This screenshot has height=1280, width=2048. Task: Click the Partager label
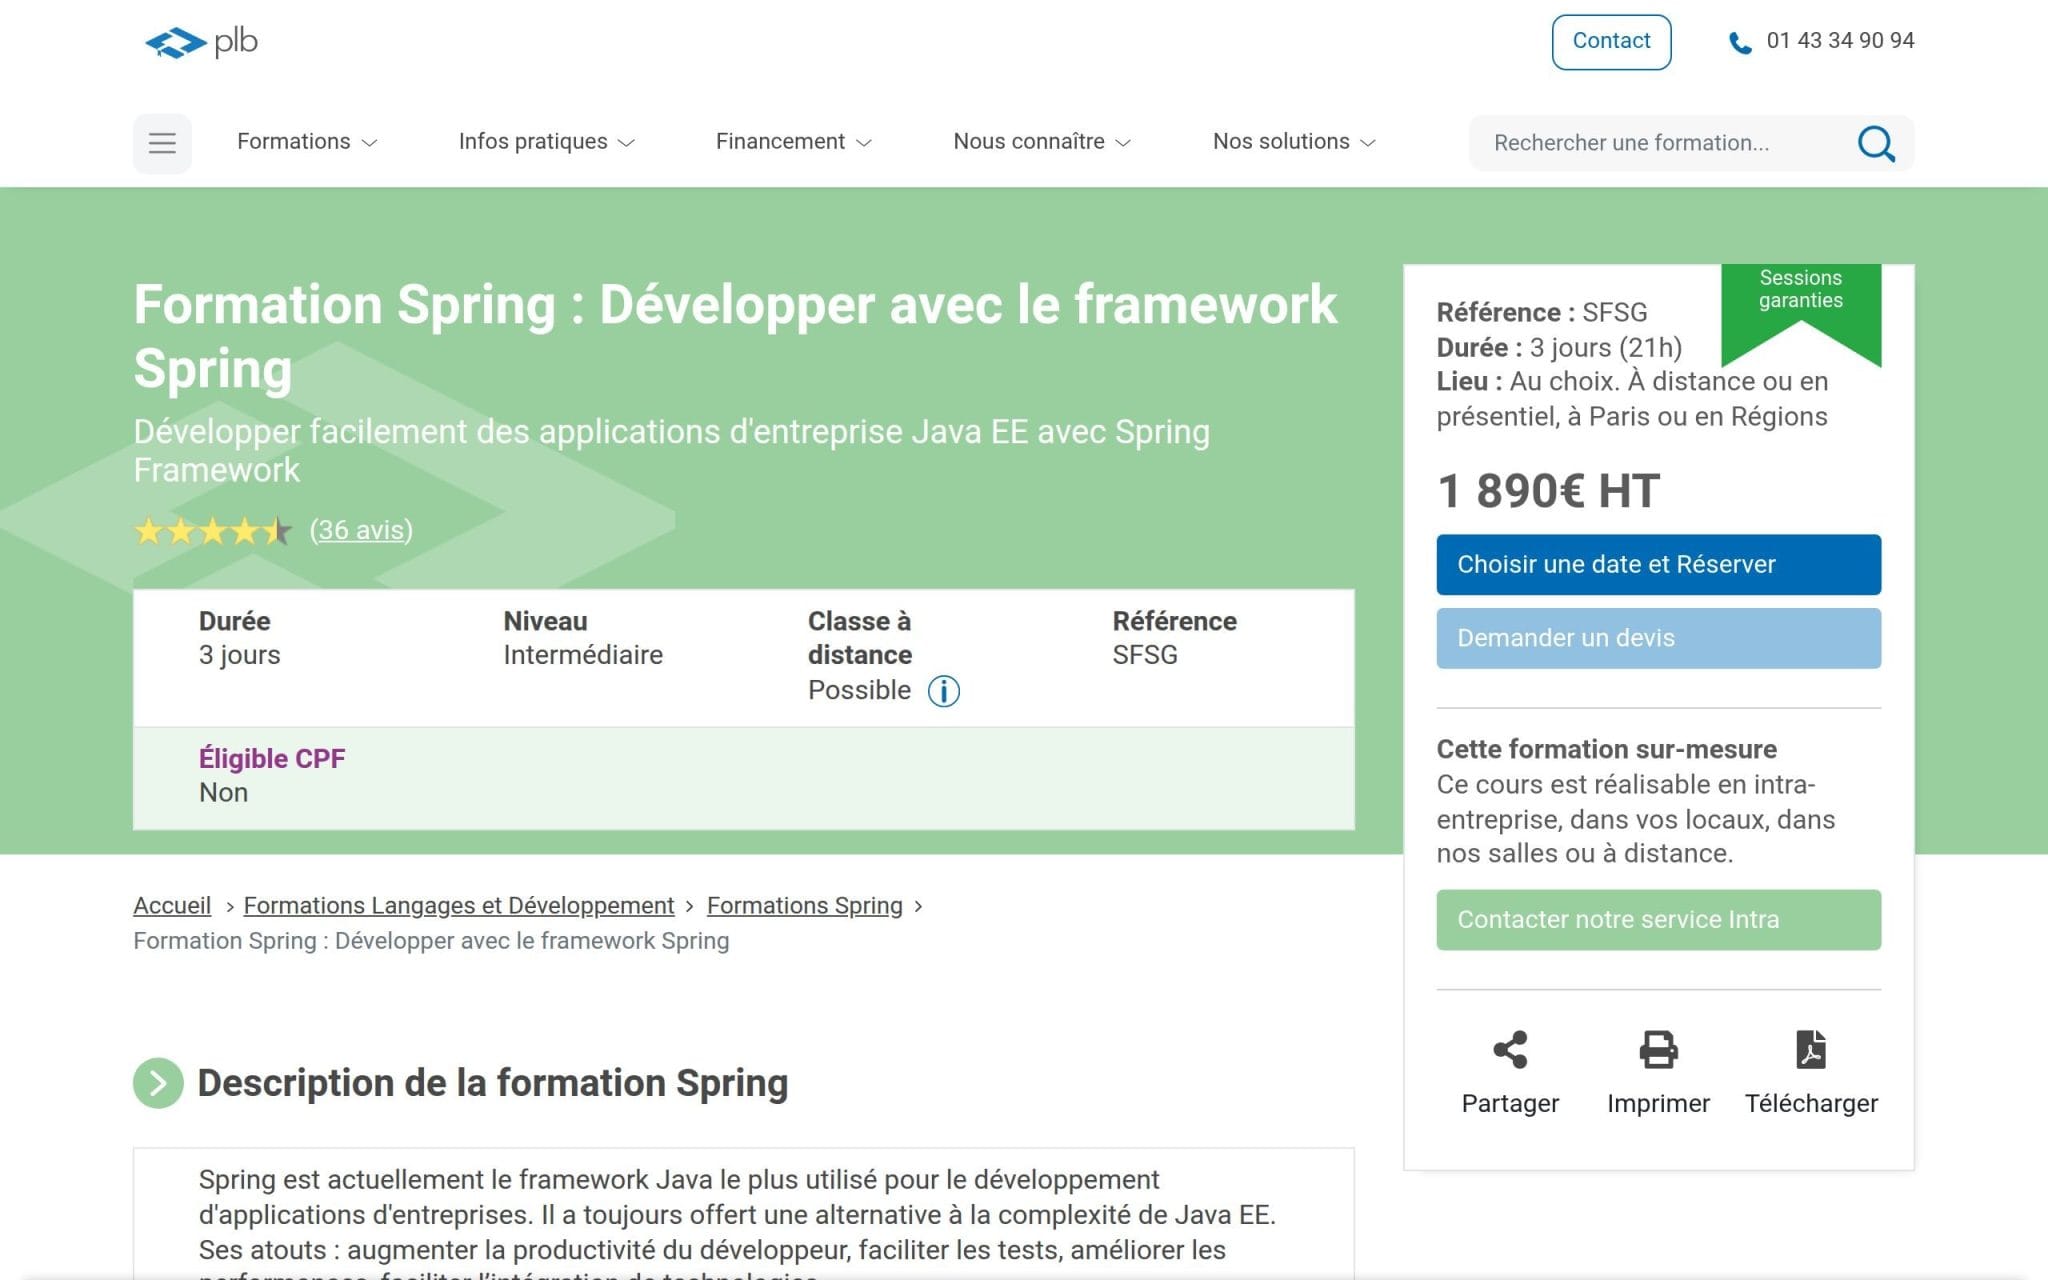[x=1510, y=1103]
